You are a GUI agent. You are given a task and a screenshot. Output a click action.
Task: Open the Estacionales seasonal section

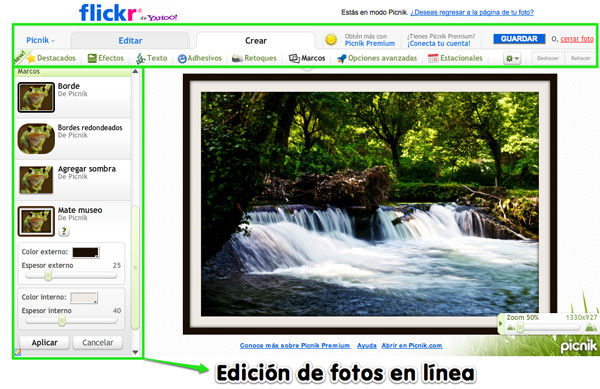click(455, 58)
